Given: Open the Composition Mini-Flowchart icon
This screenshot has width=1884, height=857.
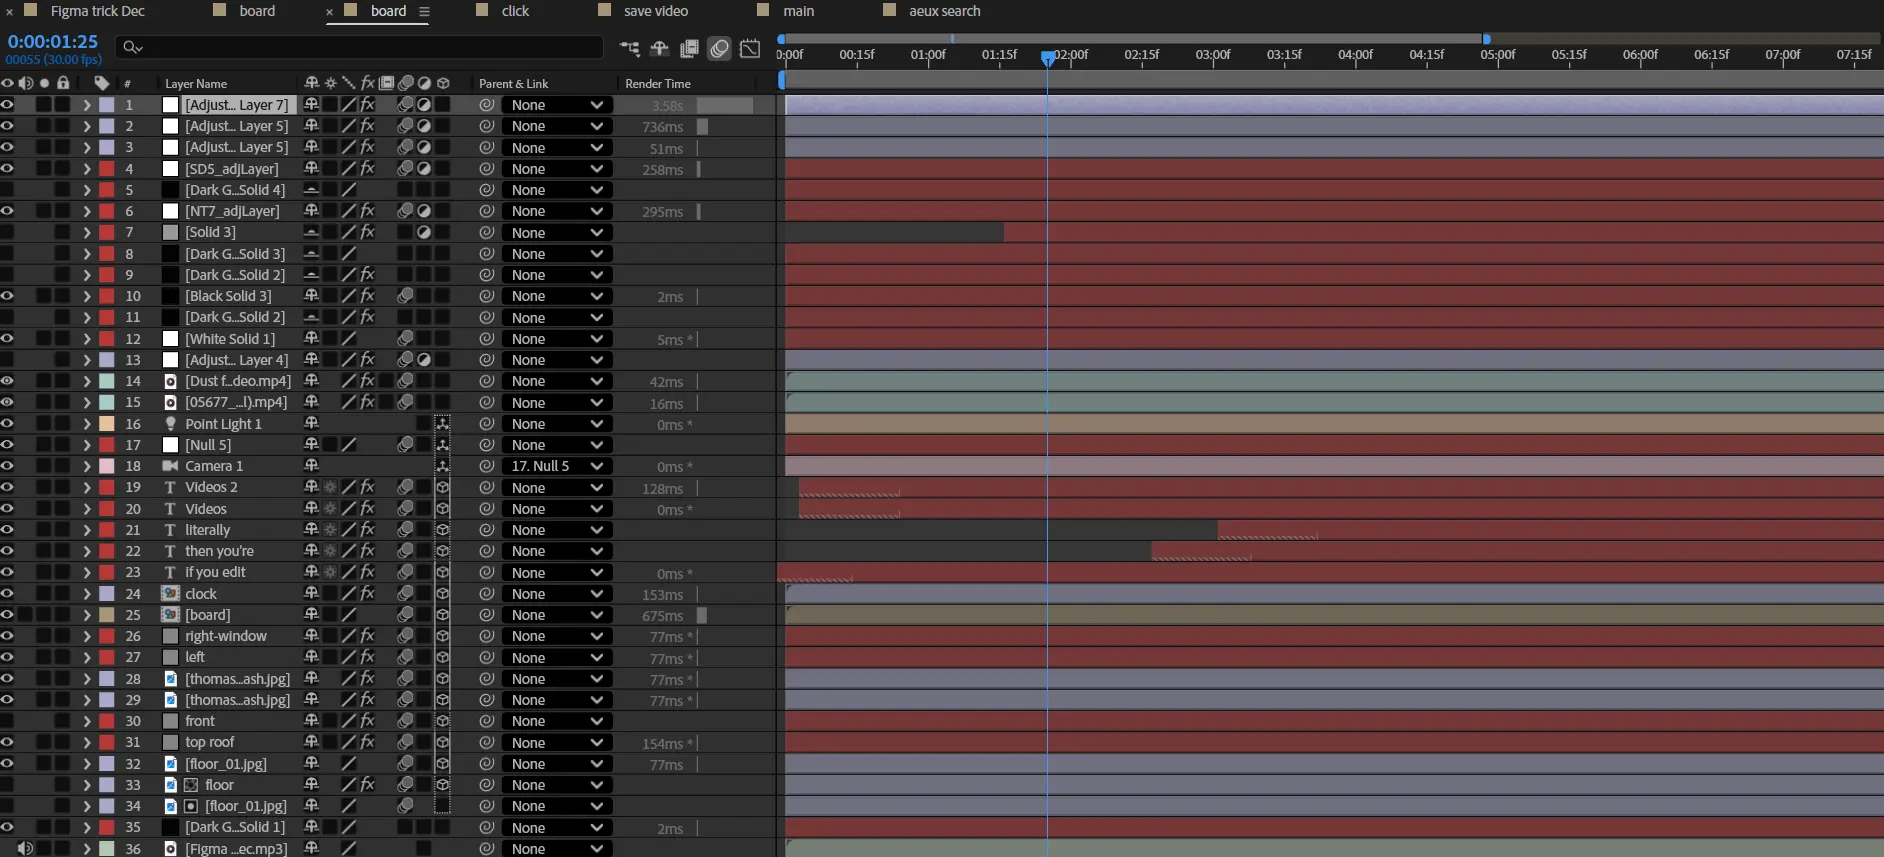Looking at the screenshot, I should pyautogui.click(x=629, y=48).
